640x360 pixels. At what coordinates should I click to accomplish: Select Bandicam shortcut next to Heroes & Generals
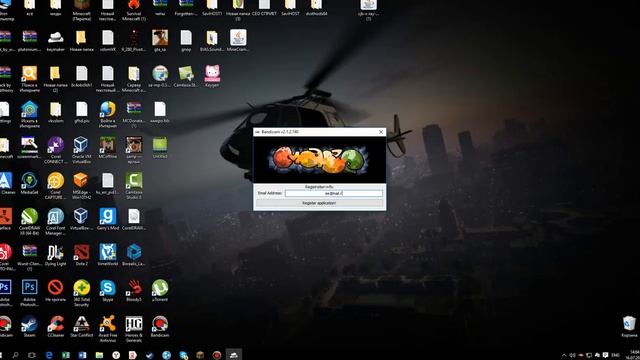pyautogui.click(x=160, y=327)
